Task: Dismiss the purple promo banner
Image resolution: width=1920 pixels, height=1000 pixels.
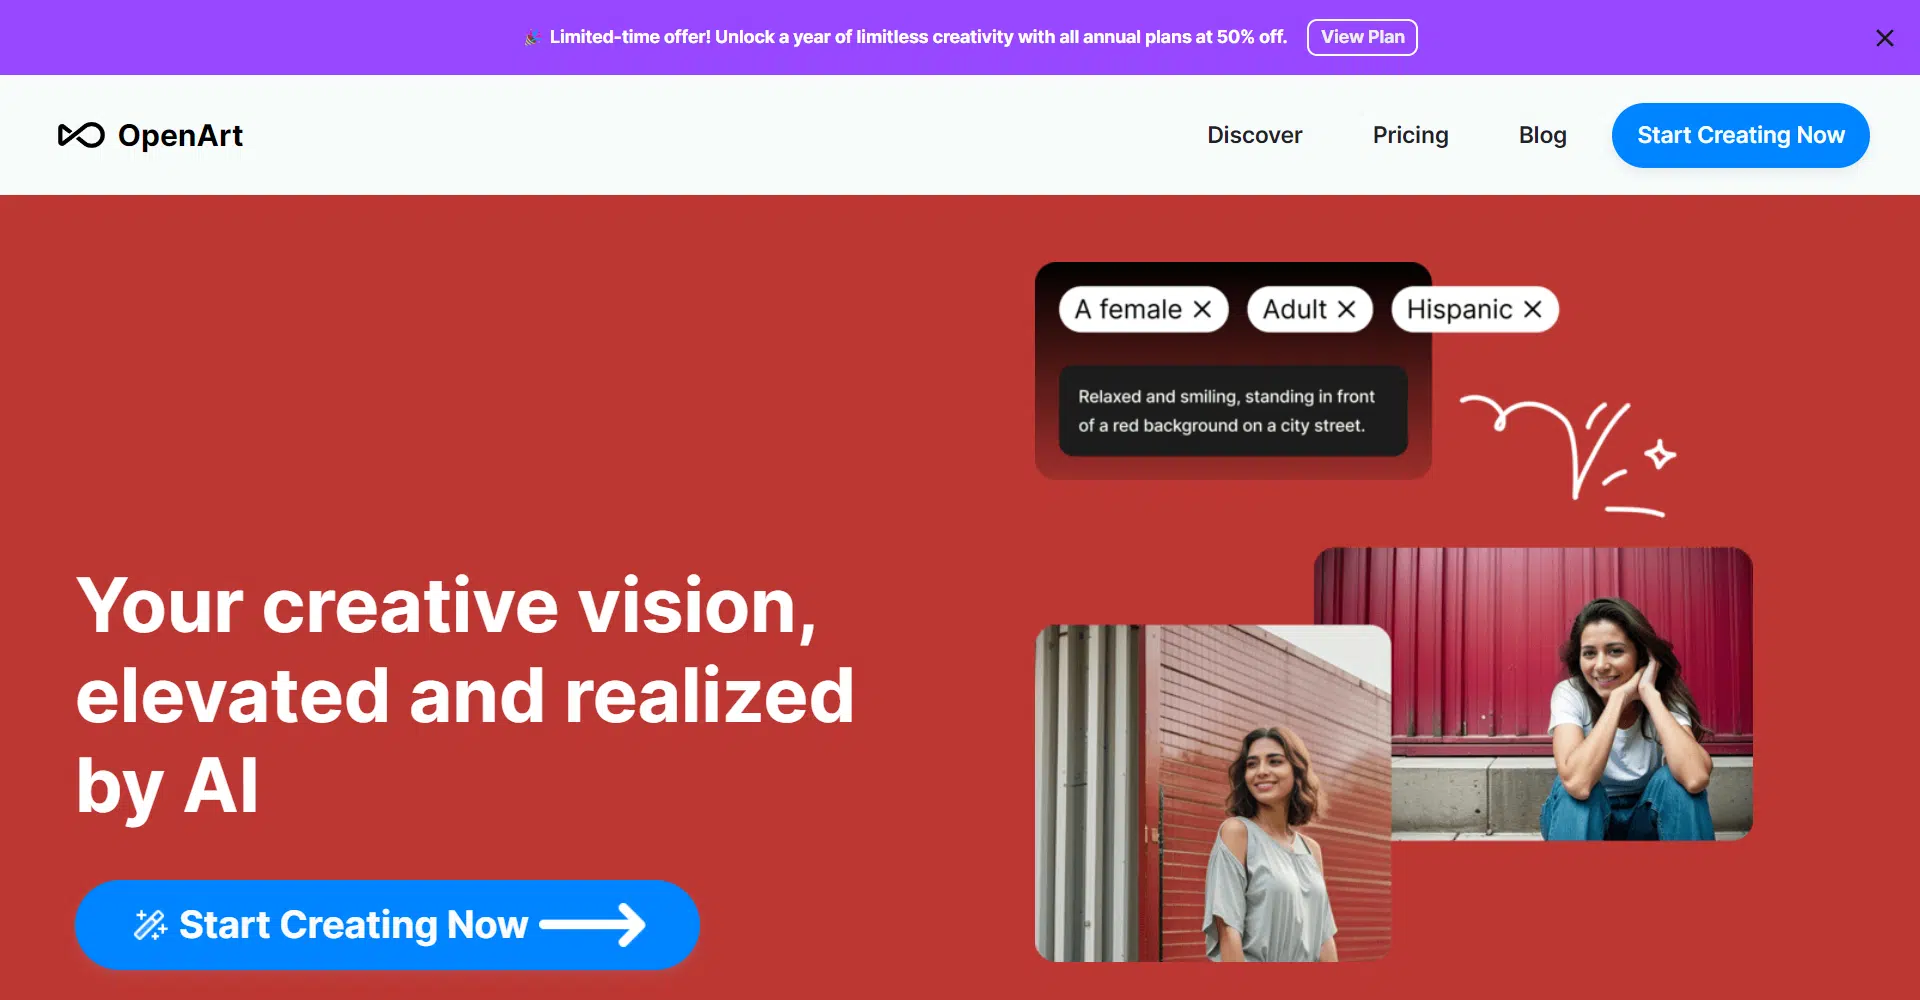Action: [1884, 38]
